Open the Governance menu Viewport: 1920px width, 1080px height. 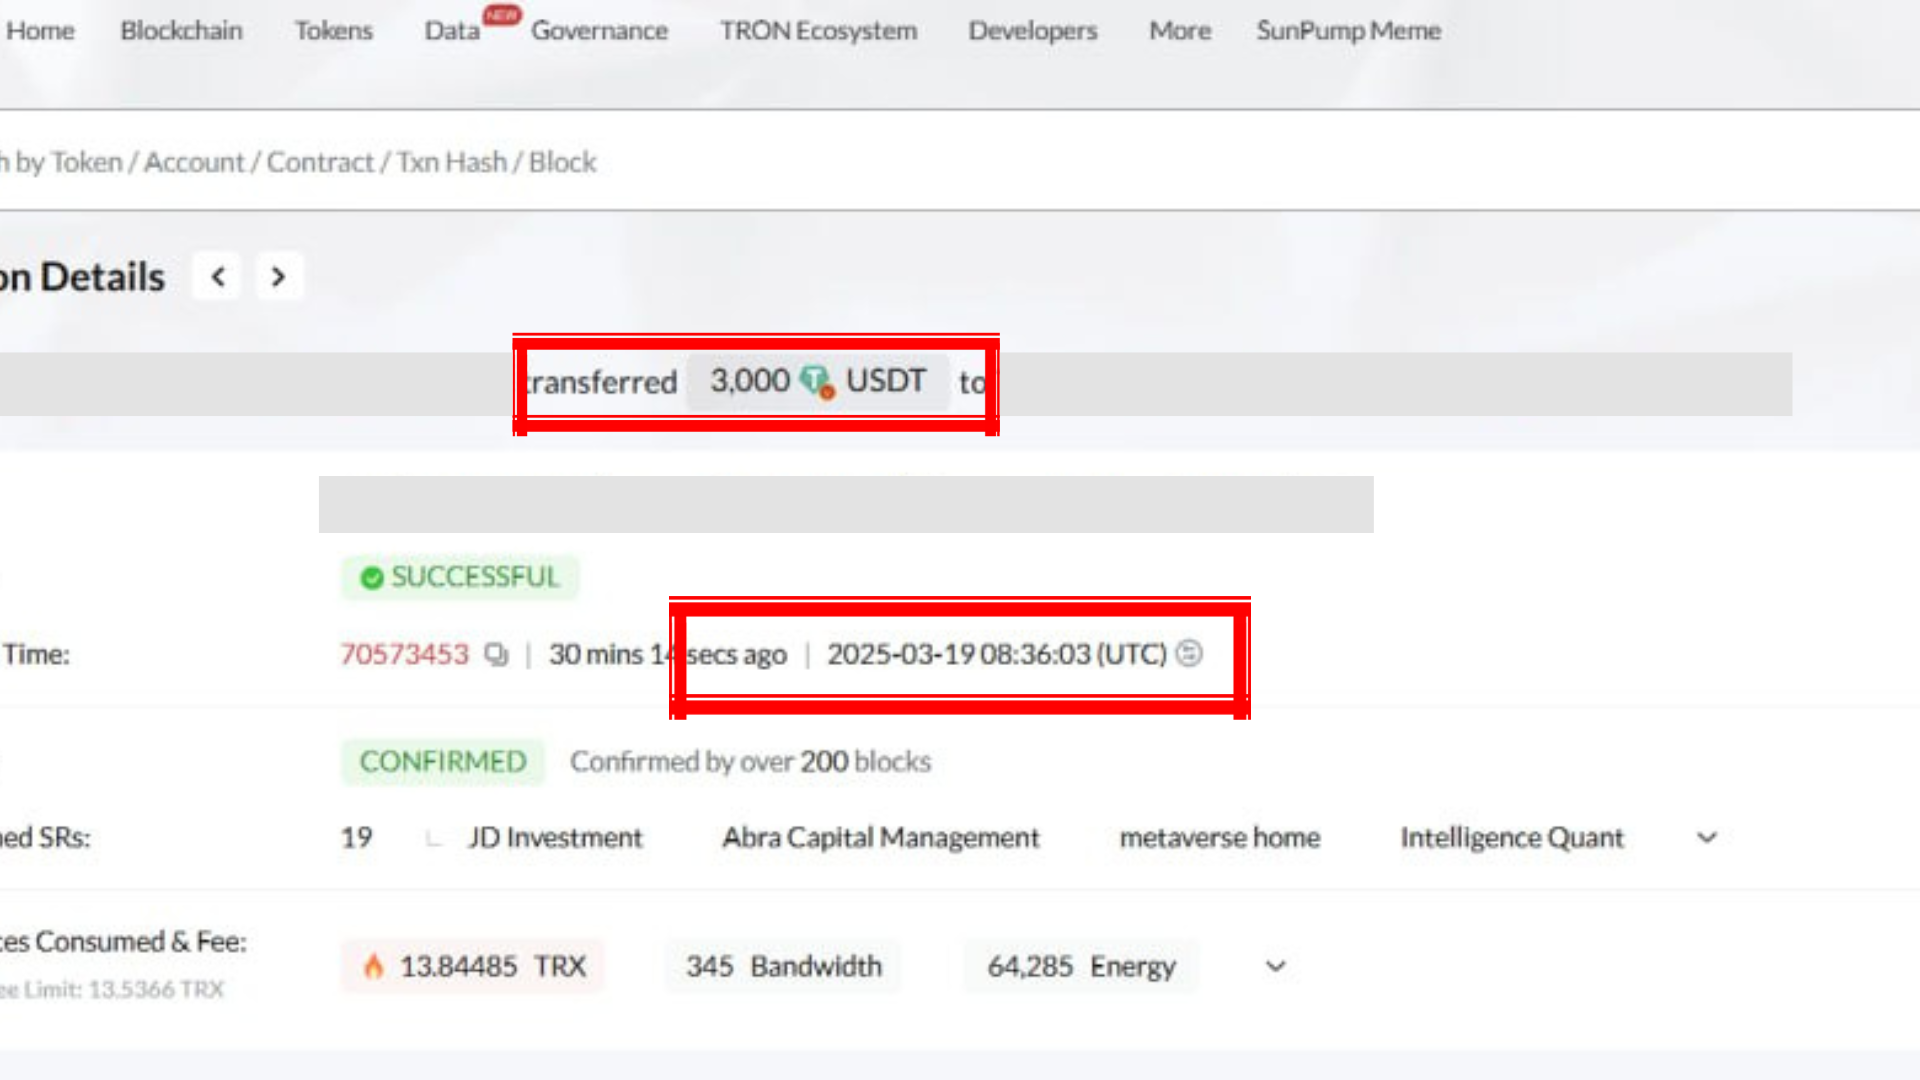pyautogui.click(x=599, y=31)
